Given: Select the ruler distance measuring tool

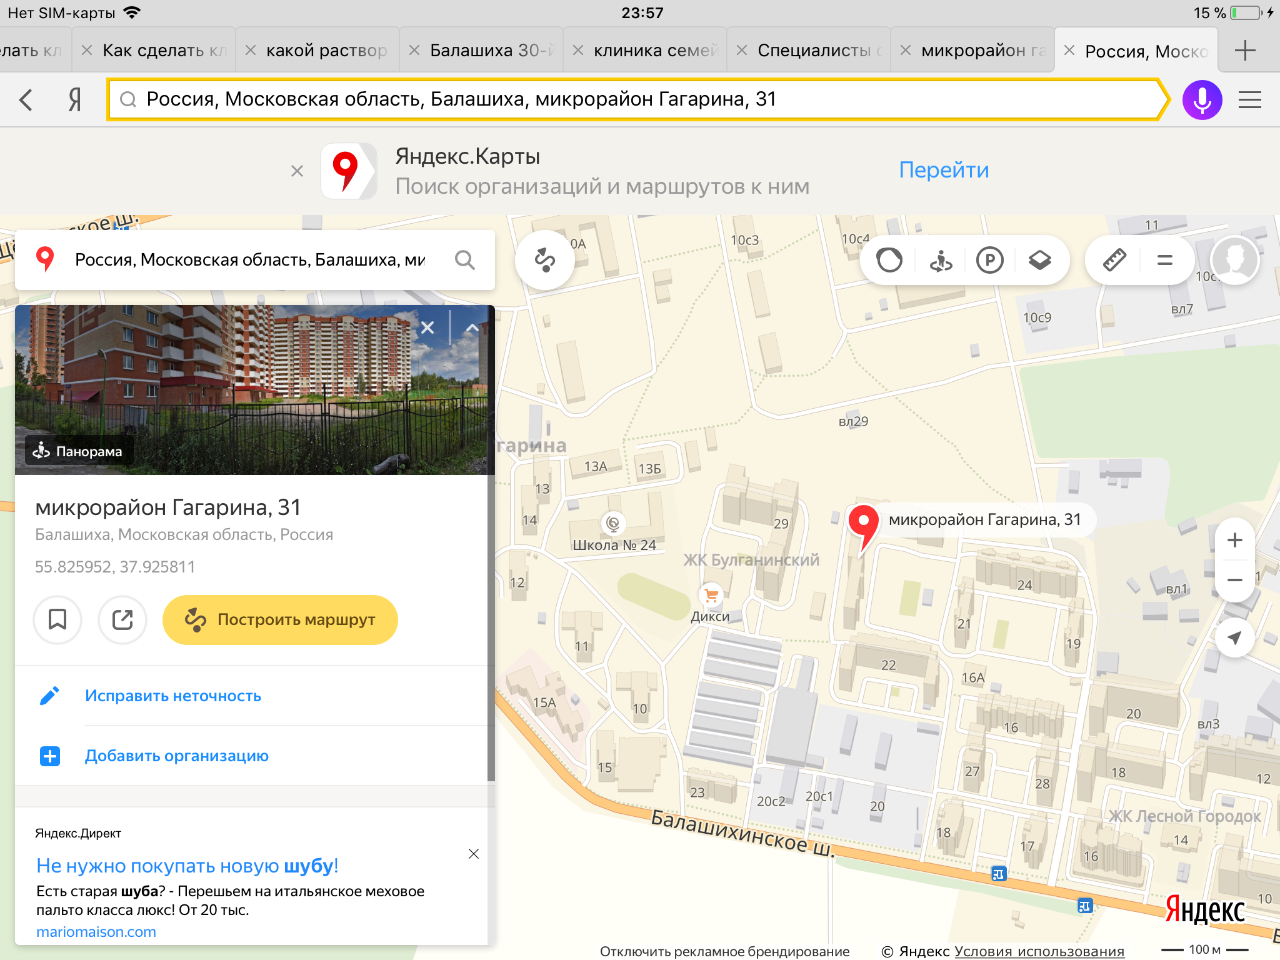Looking at the screenshot, I should click(x=1114, y=260).
